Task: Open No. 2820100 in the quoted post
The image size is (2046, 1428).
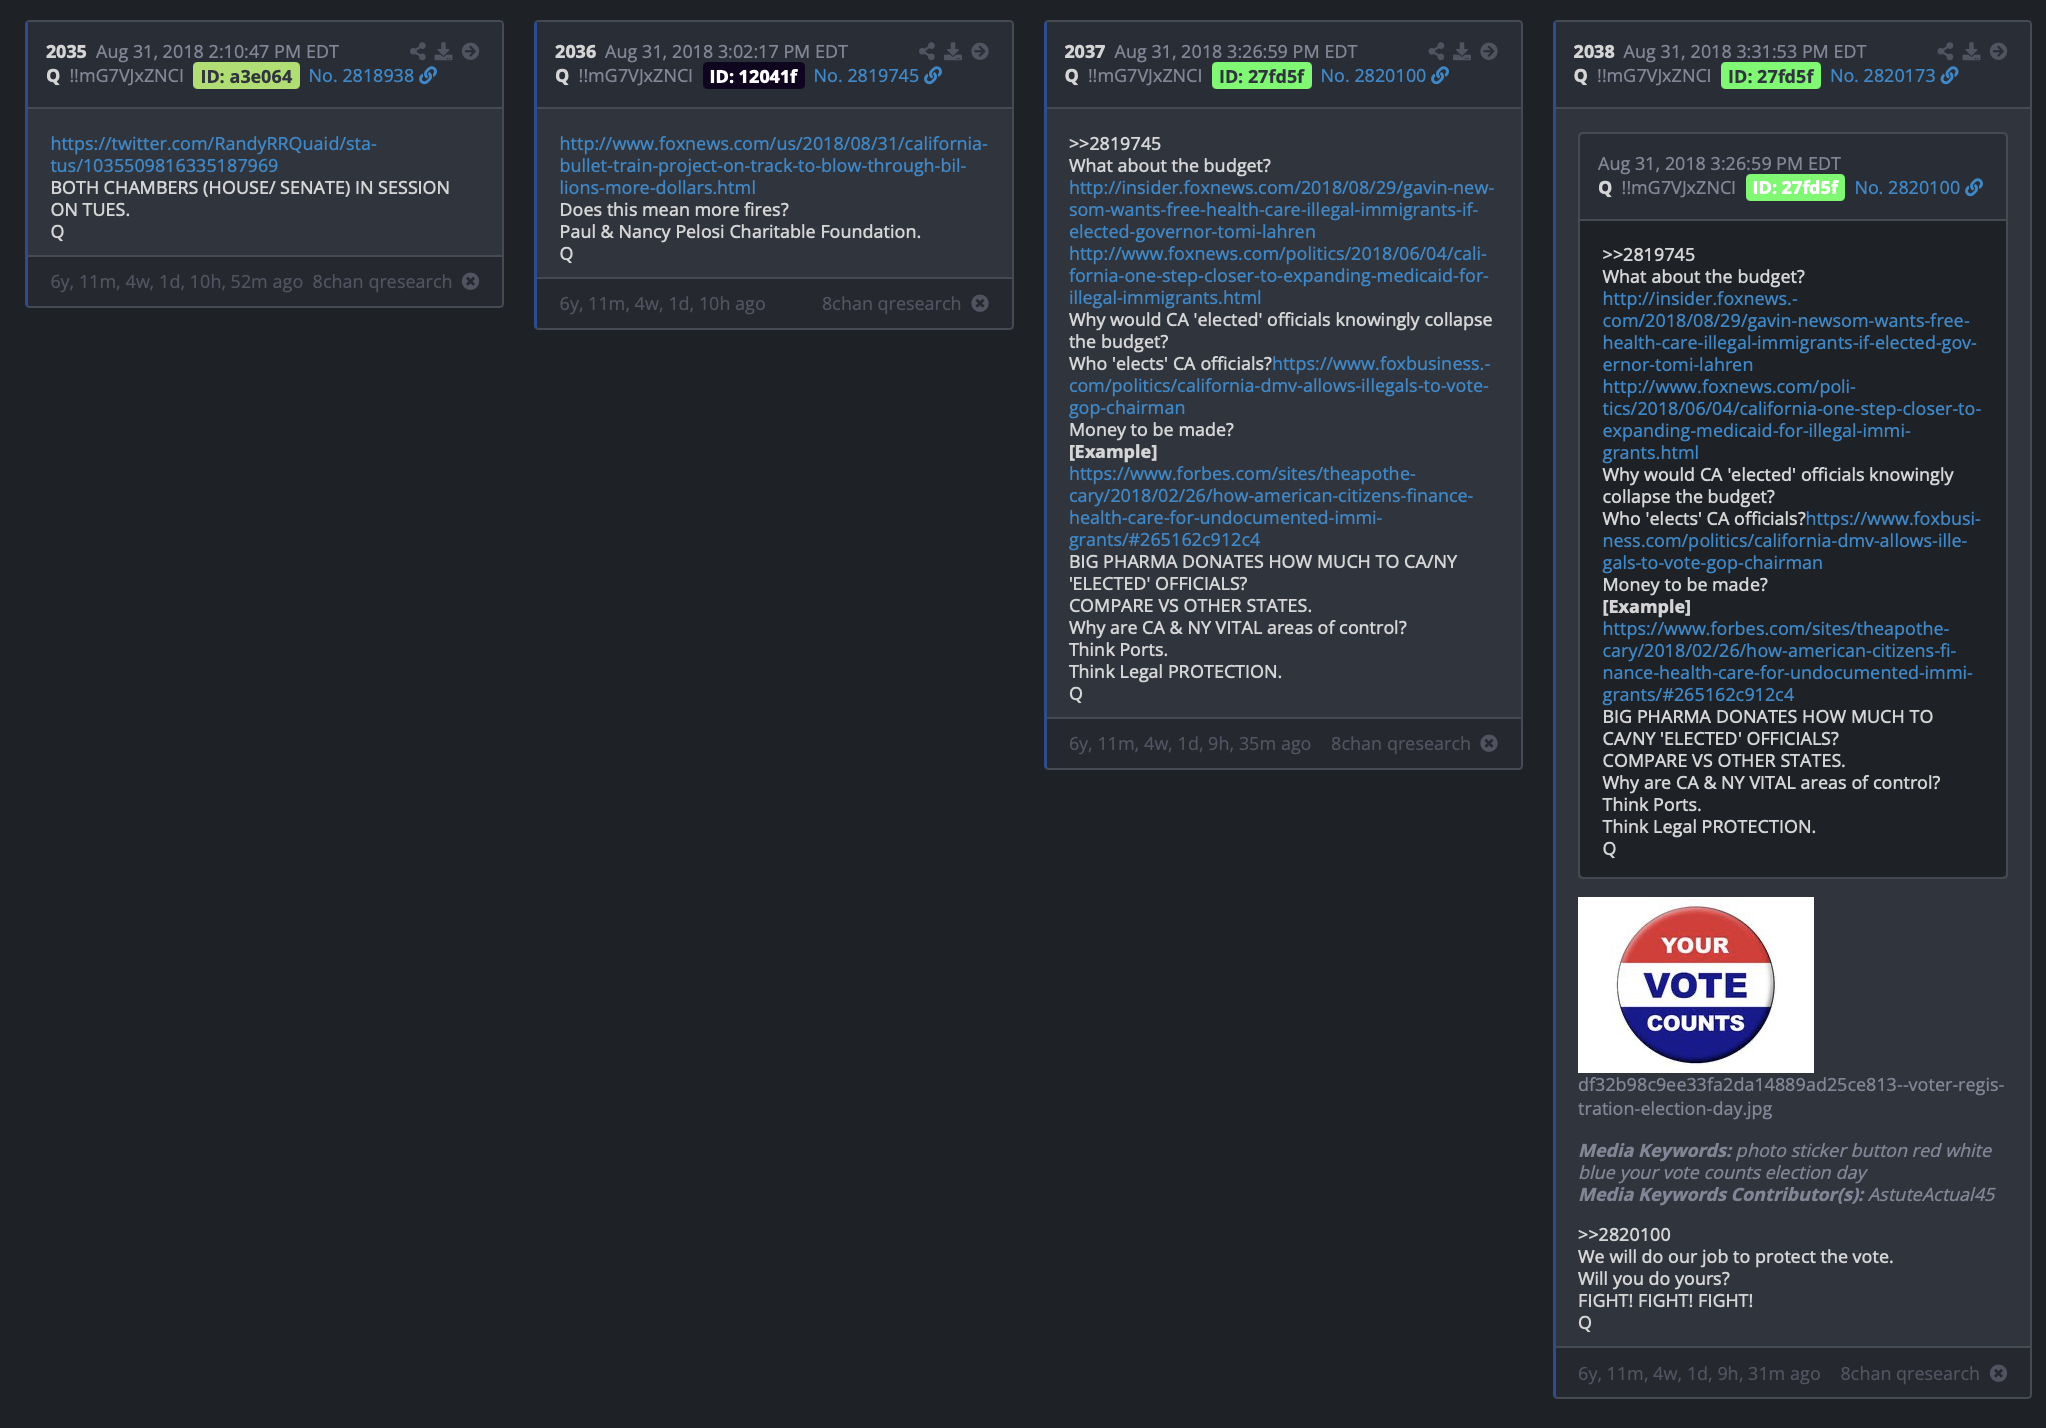Action: tap(1907, 187)
